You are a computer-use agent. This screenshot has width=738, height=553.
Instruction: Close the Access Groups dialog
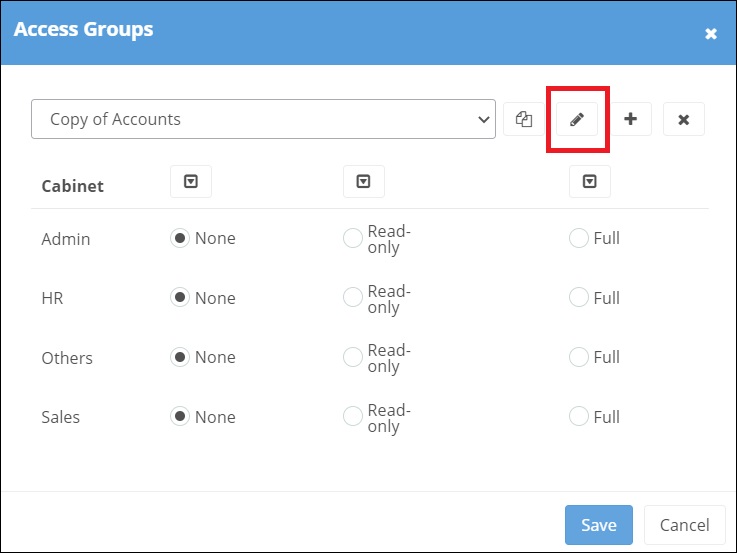click(x=711, y=33)
